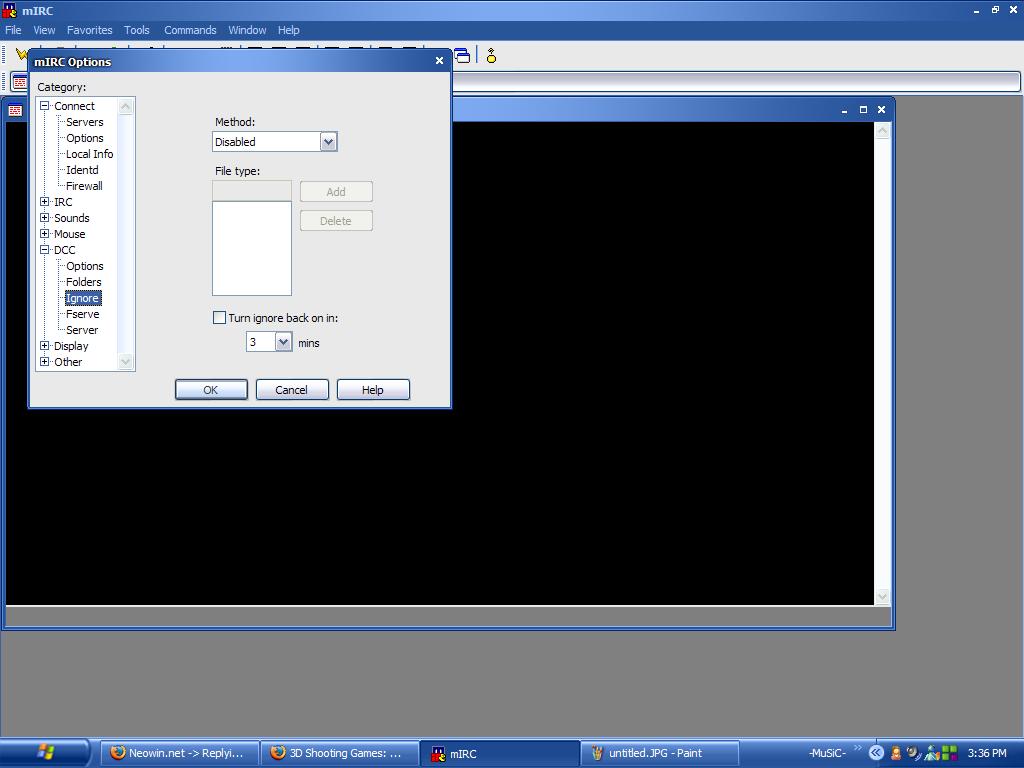Open the mins dropdown showing 3

coord(283,341)
